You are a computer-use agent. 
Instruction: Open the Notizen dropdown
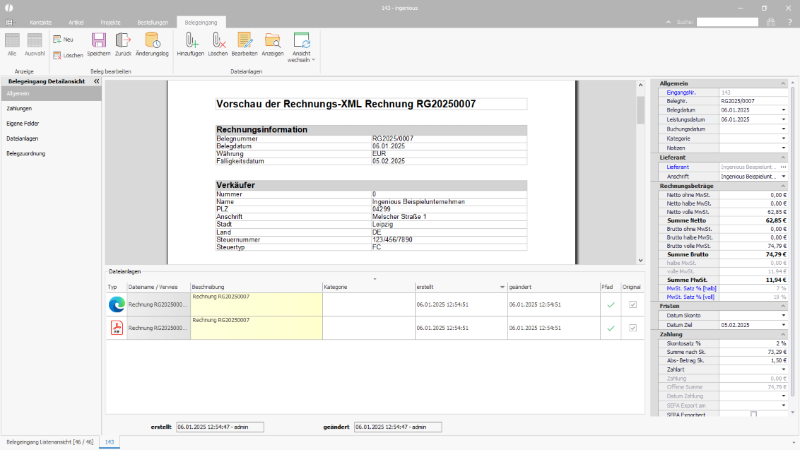(x=784, y=148)
